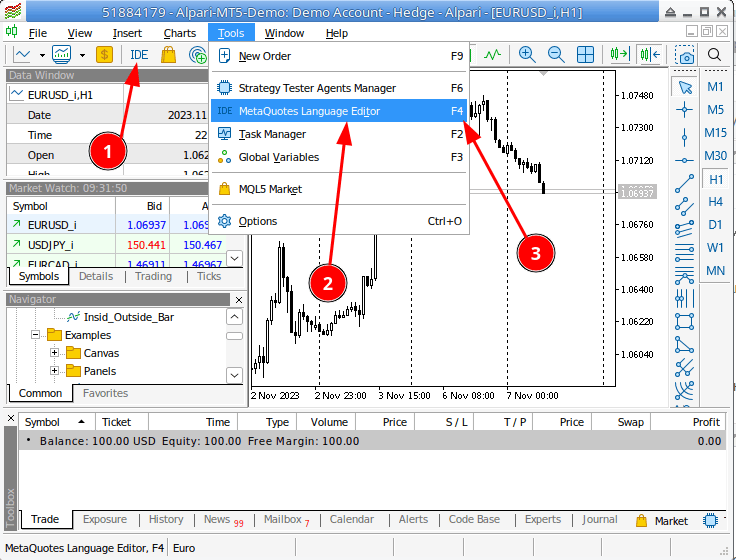Image resolution: width=736 pixels, height=560 pixels.
Task: Switch to W1 timeframe
Action: click(x=715, y=248)
